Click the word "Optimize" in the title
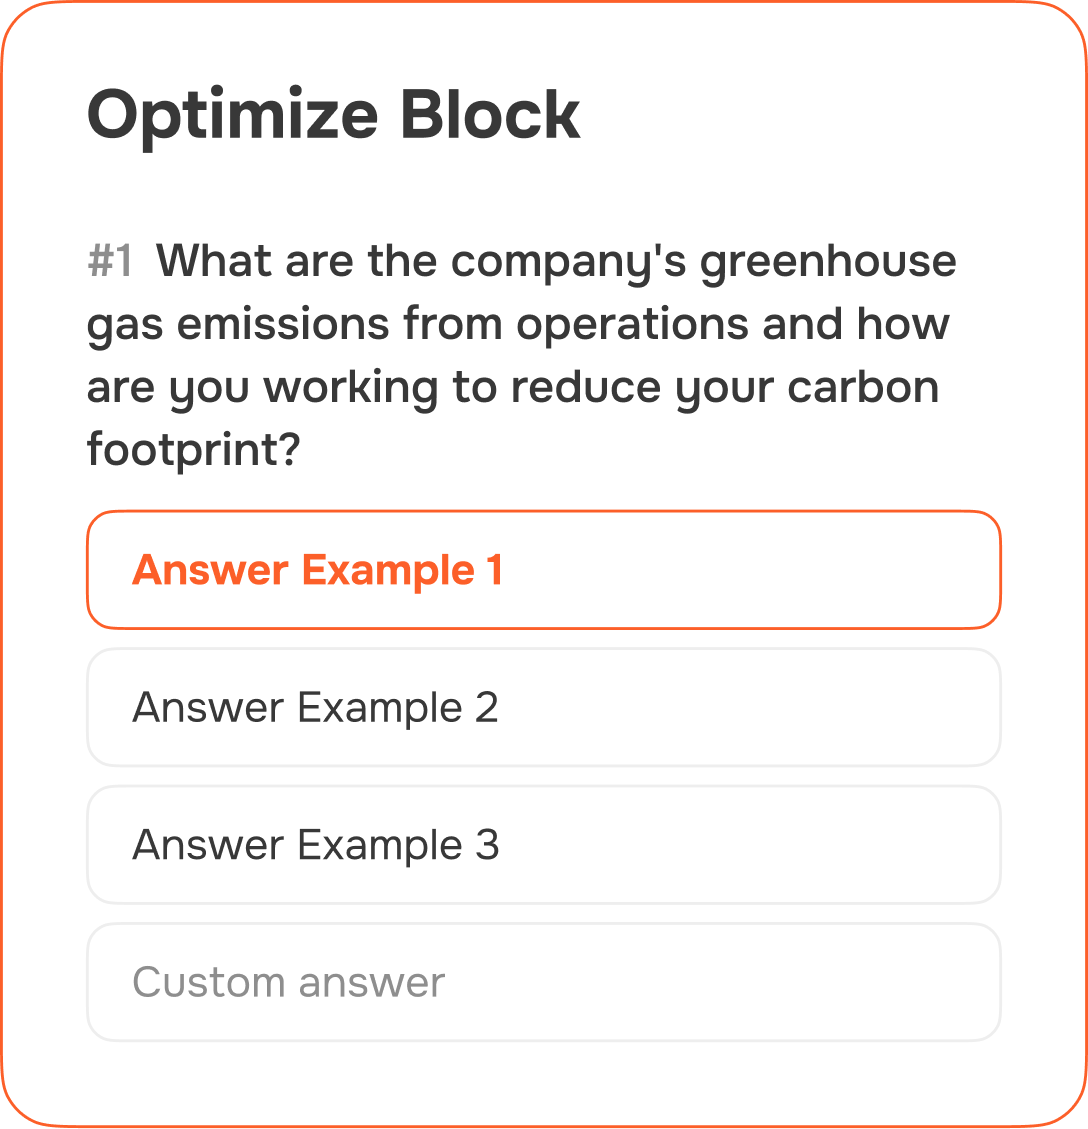The image size is (1088, 1129). tap(233, 115)
